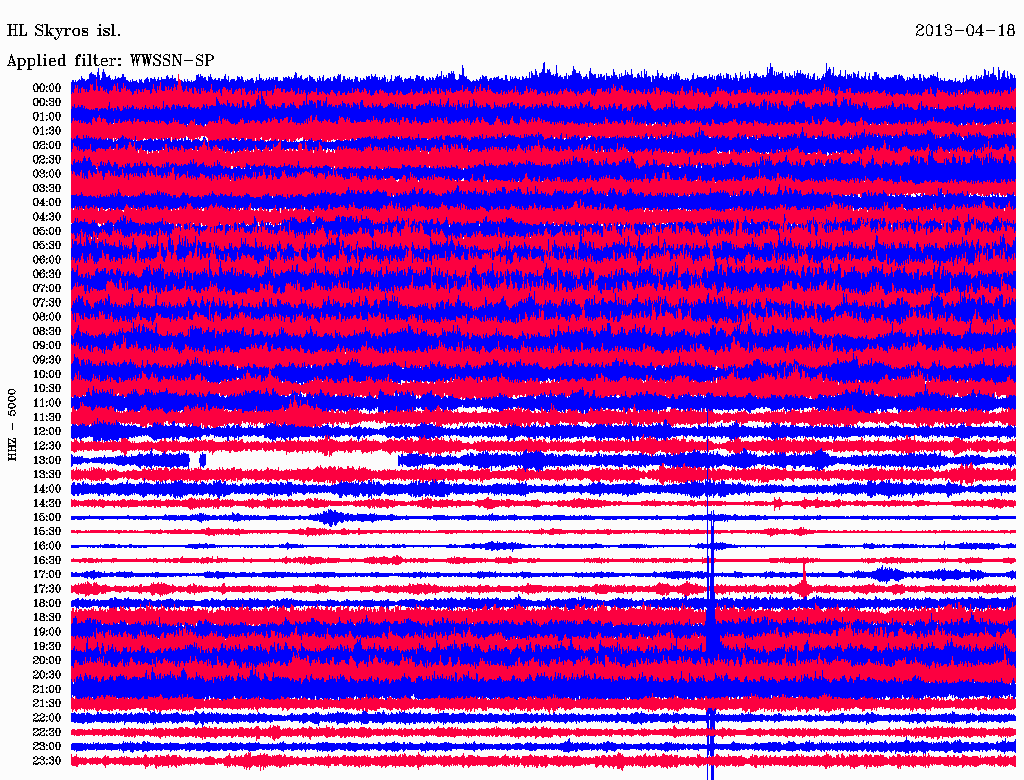
Task: Select the 16:00 time label
Action: pos(47,546)
